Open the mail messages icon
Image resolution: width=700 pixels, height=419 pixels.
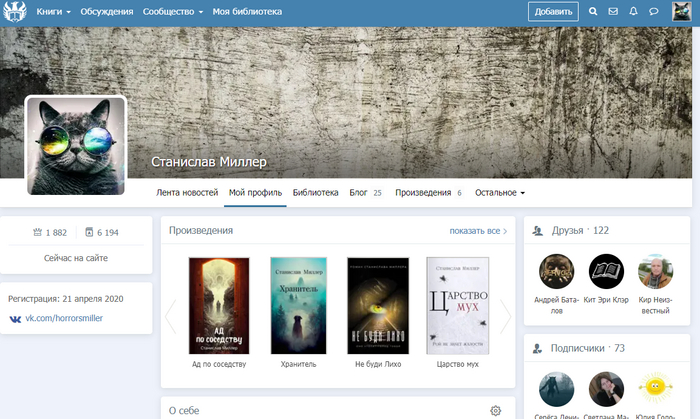point(613,12)
